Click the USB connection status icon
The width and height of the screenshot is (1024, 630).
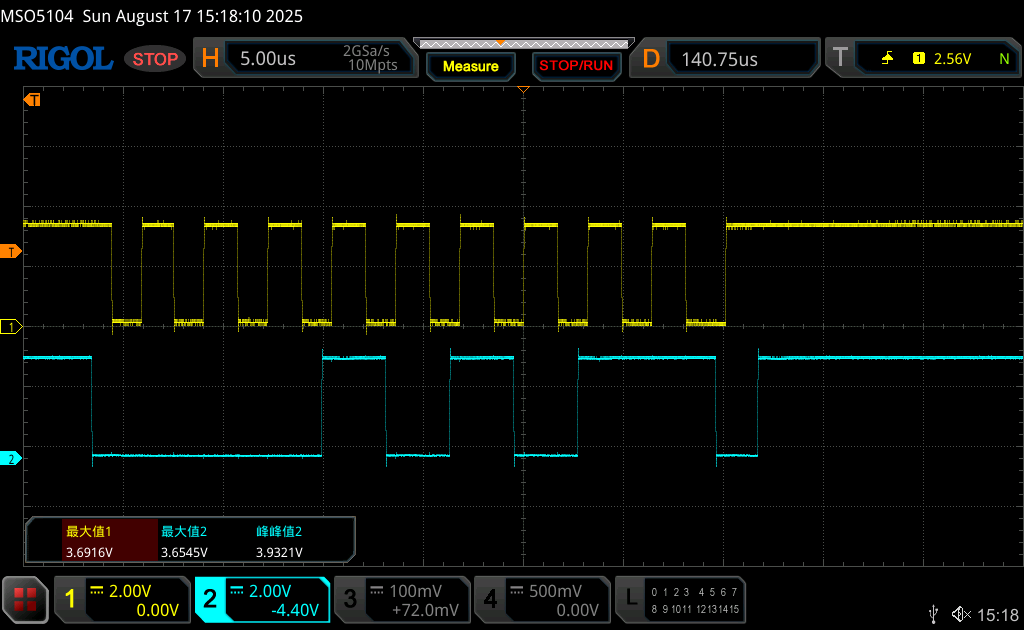coord(934,613)
